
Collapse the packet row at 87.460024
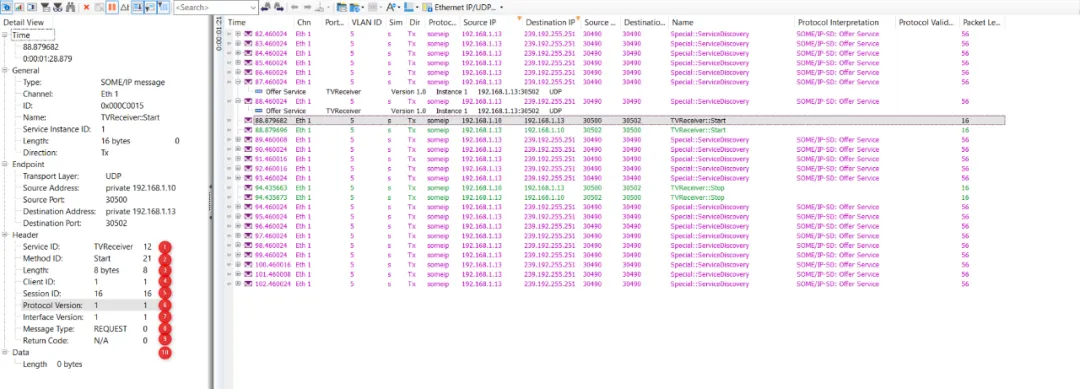(x=238, y=81)
